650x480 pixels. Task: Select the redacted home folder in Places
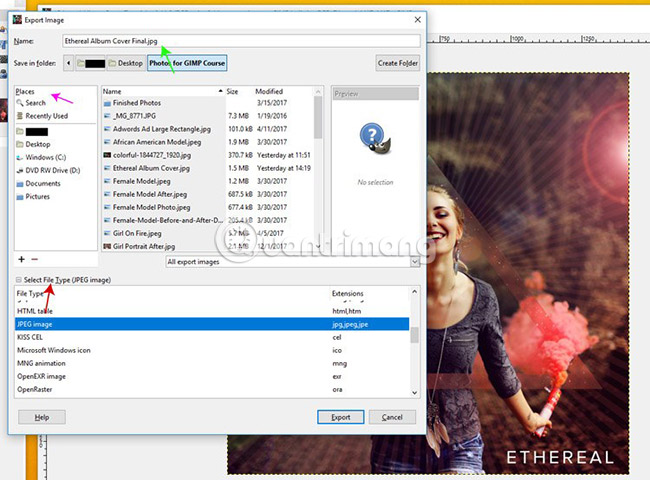coord(32,132)
